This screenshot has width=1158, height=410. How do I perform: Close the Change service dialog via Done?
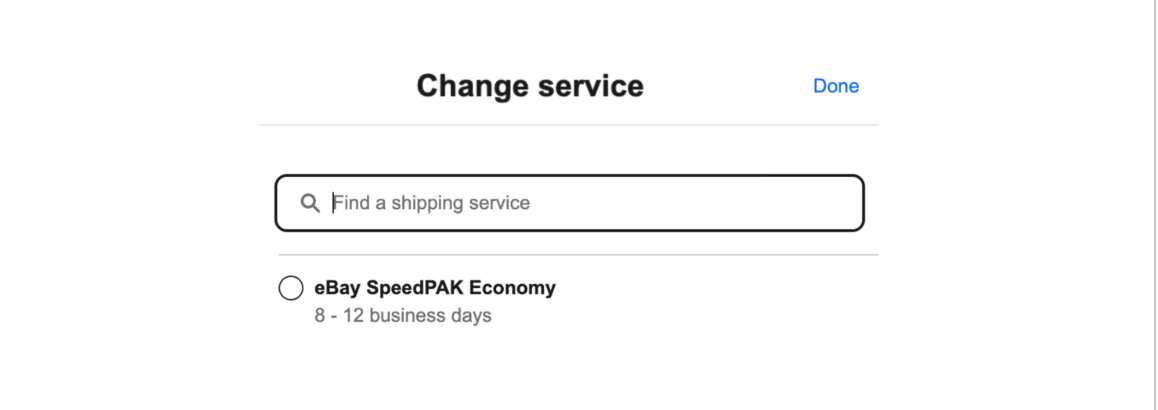click(835, 86)
